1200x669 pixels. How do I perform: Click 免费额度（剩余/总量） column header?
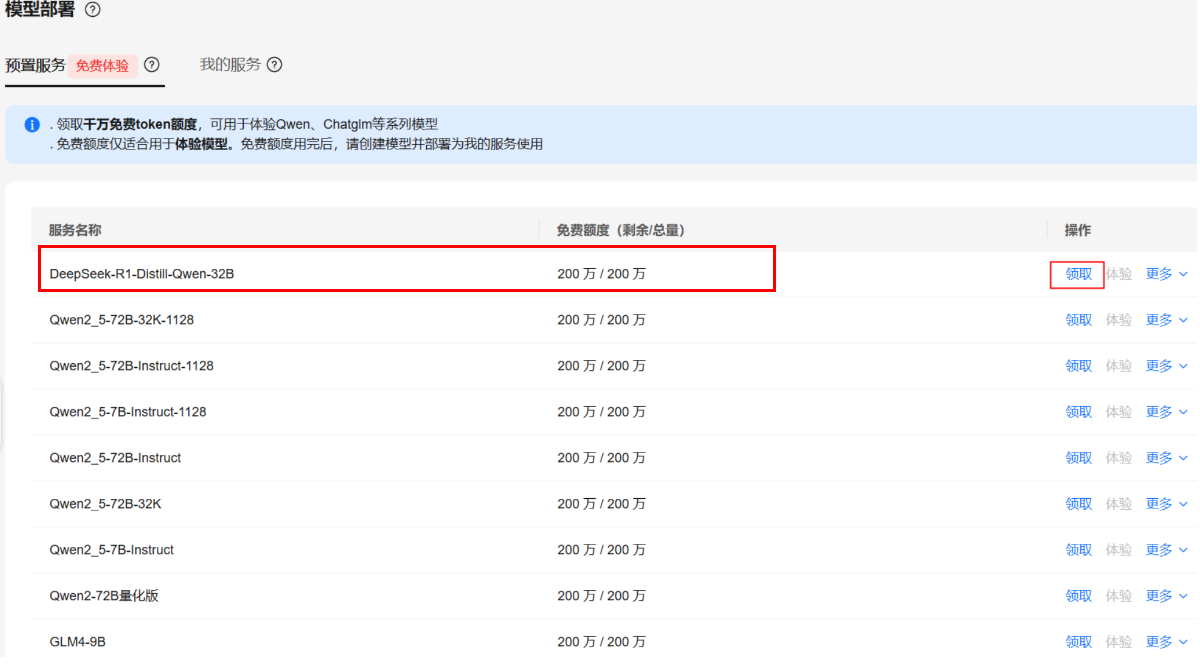[621, 231]
